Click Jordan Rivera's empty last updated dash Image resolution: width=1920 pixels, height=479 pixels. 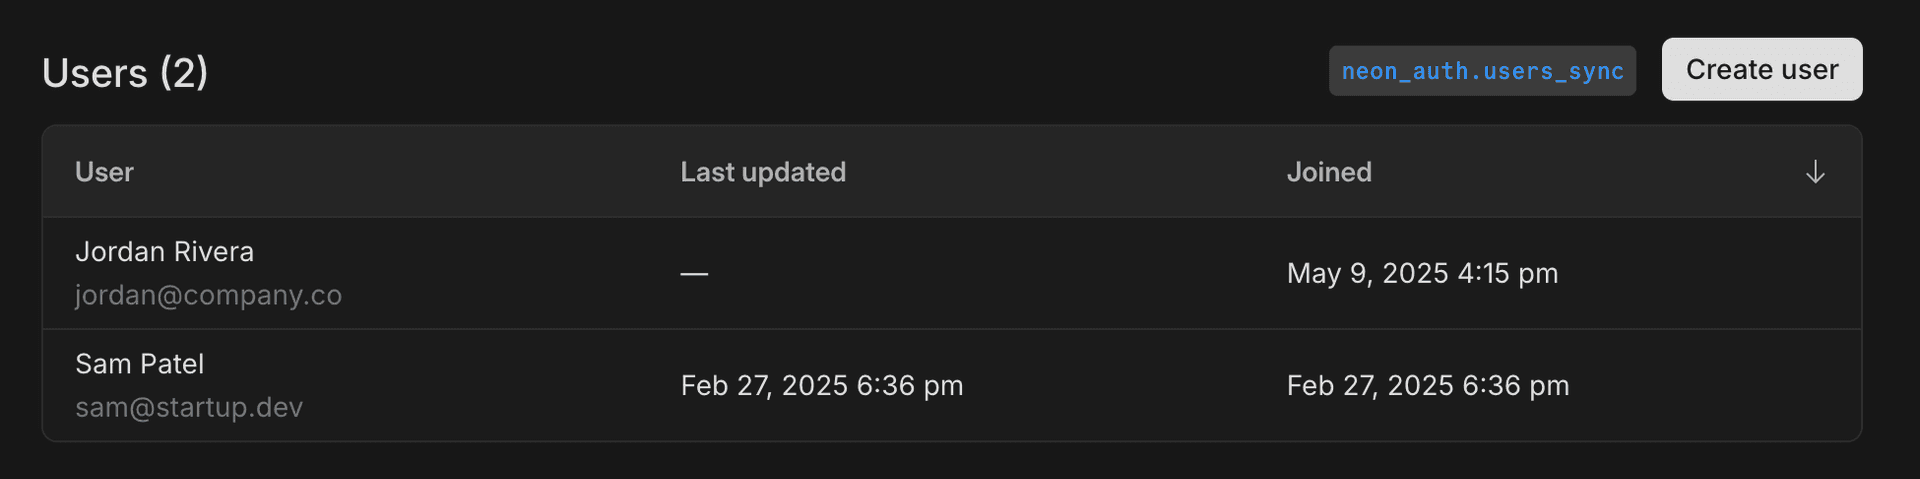point(694,273)
